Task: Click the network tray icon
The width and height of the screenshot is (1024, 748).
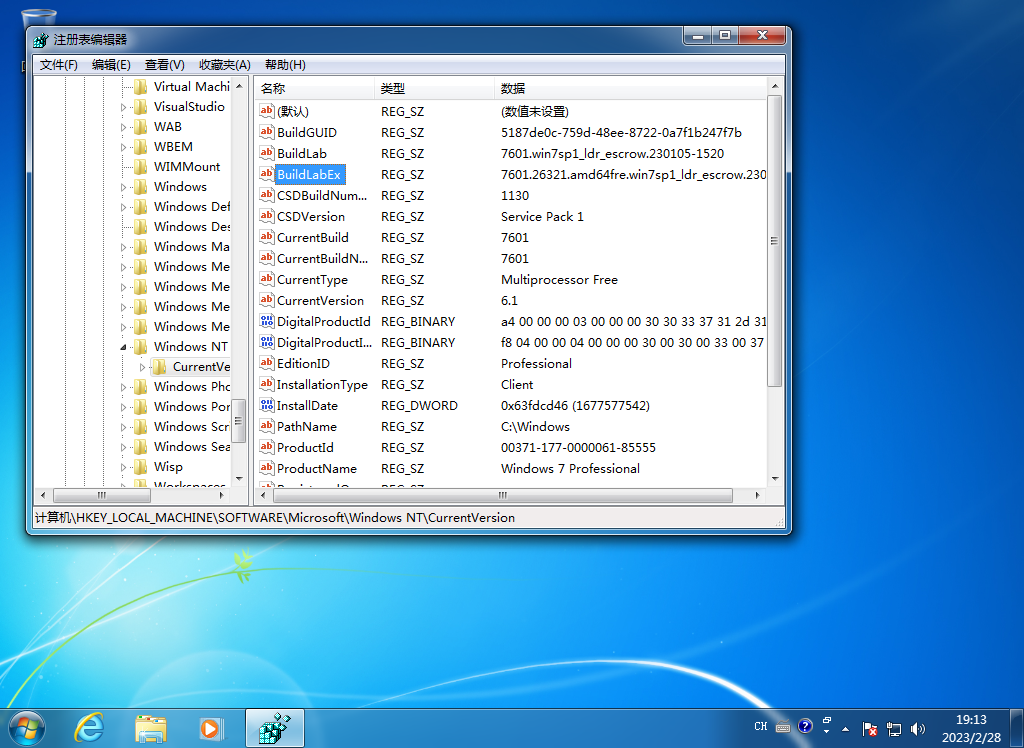Action: pyautogui.click(x=893, y=728)
